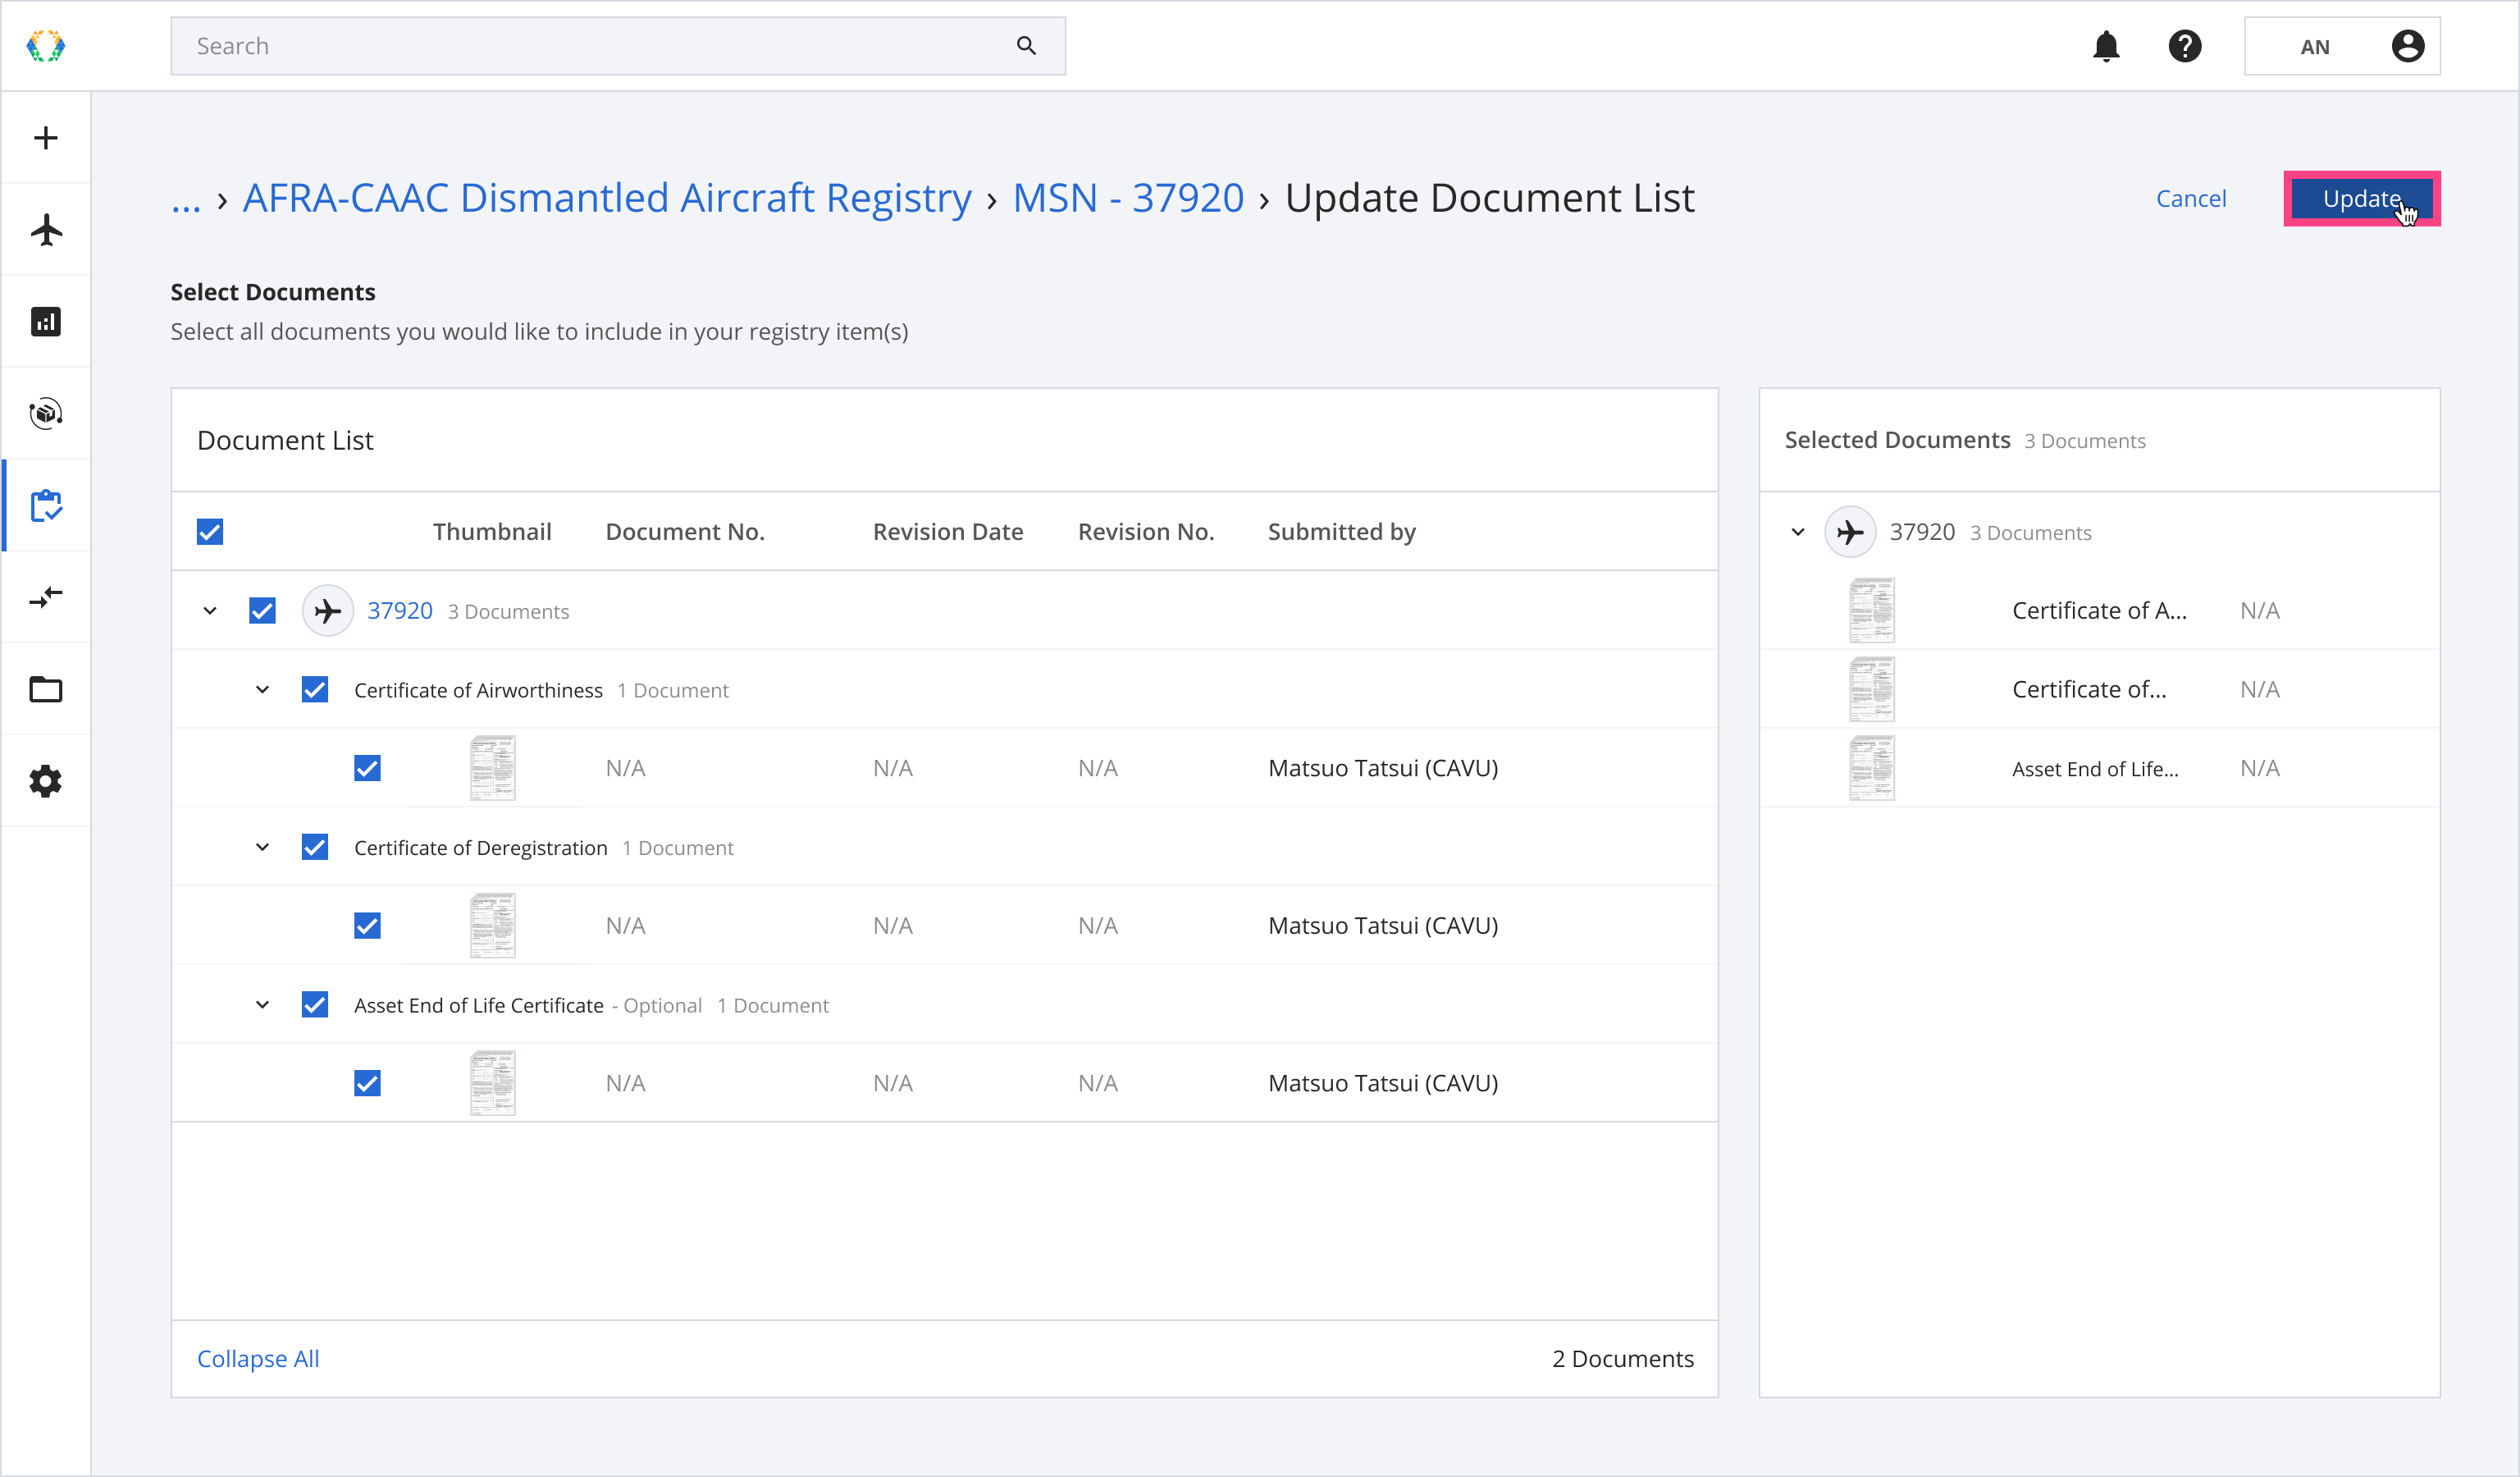The height and width of the screenshot is (1477, 2520).
Task: Uncheck the Certificate of Airworthiness group checkbox
Action: pyautogui.click(x=315, y=690)
